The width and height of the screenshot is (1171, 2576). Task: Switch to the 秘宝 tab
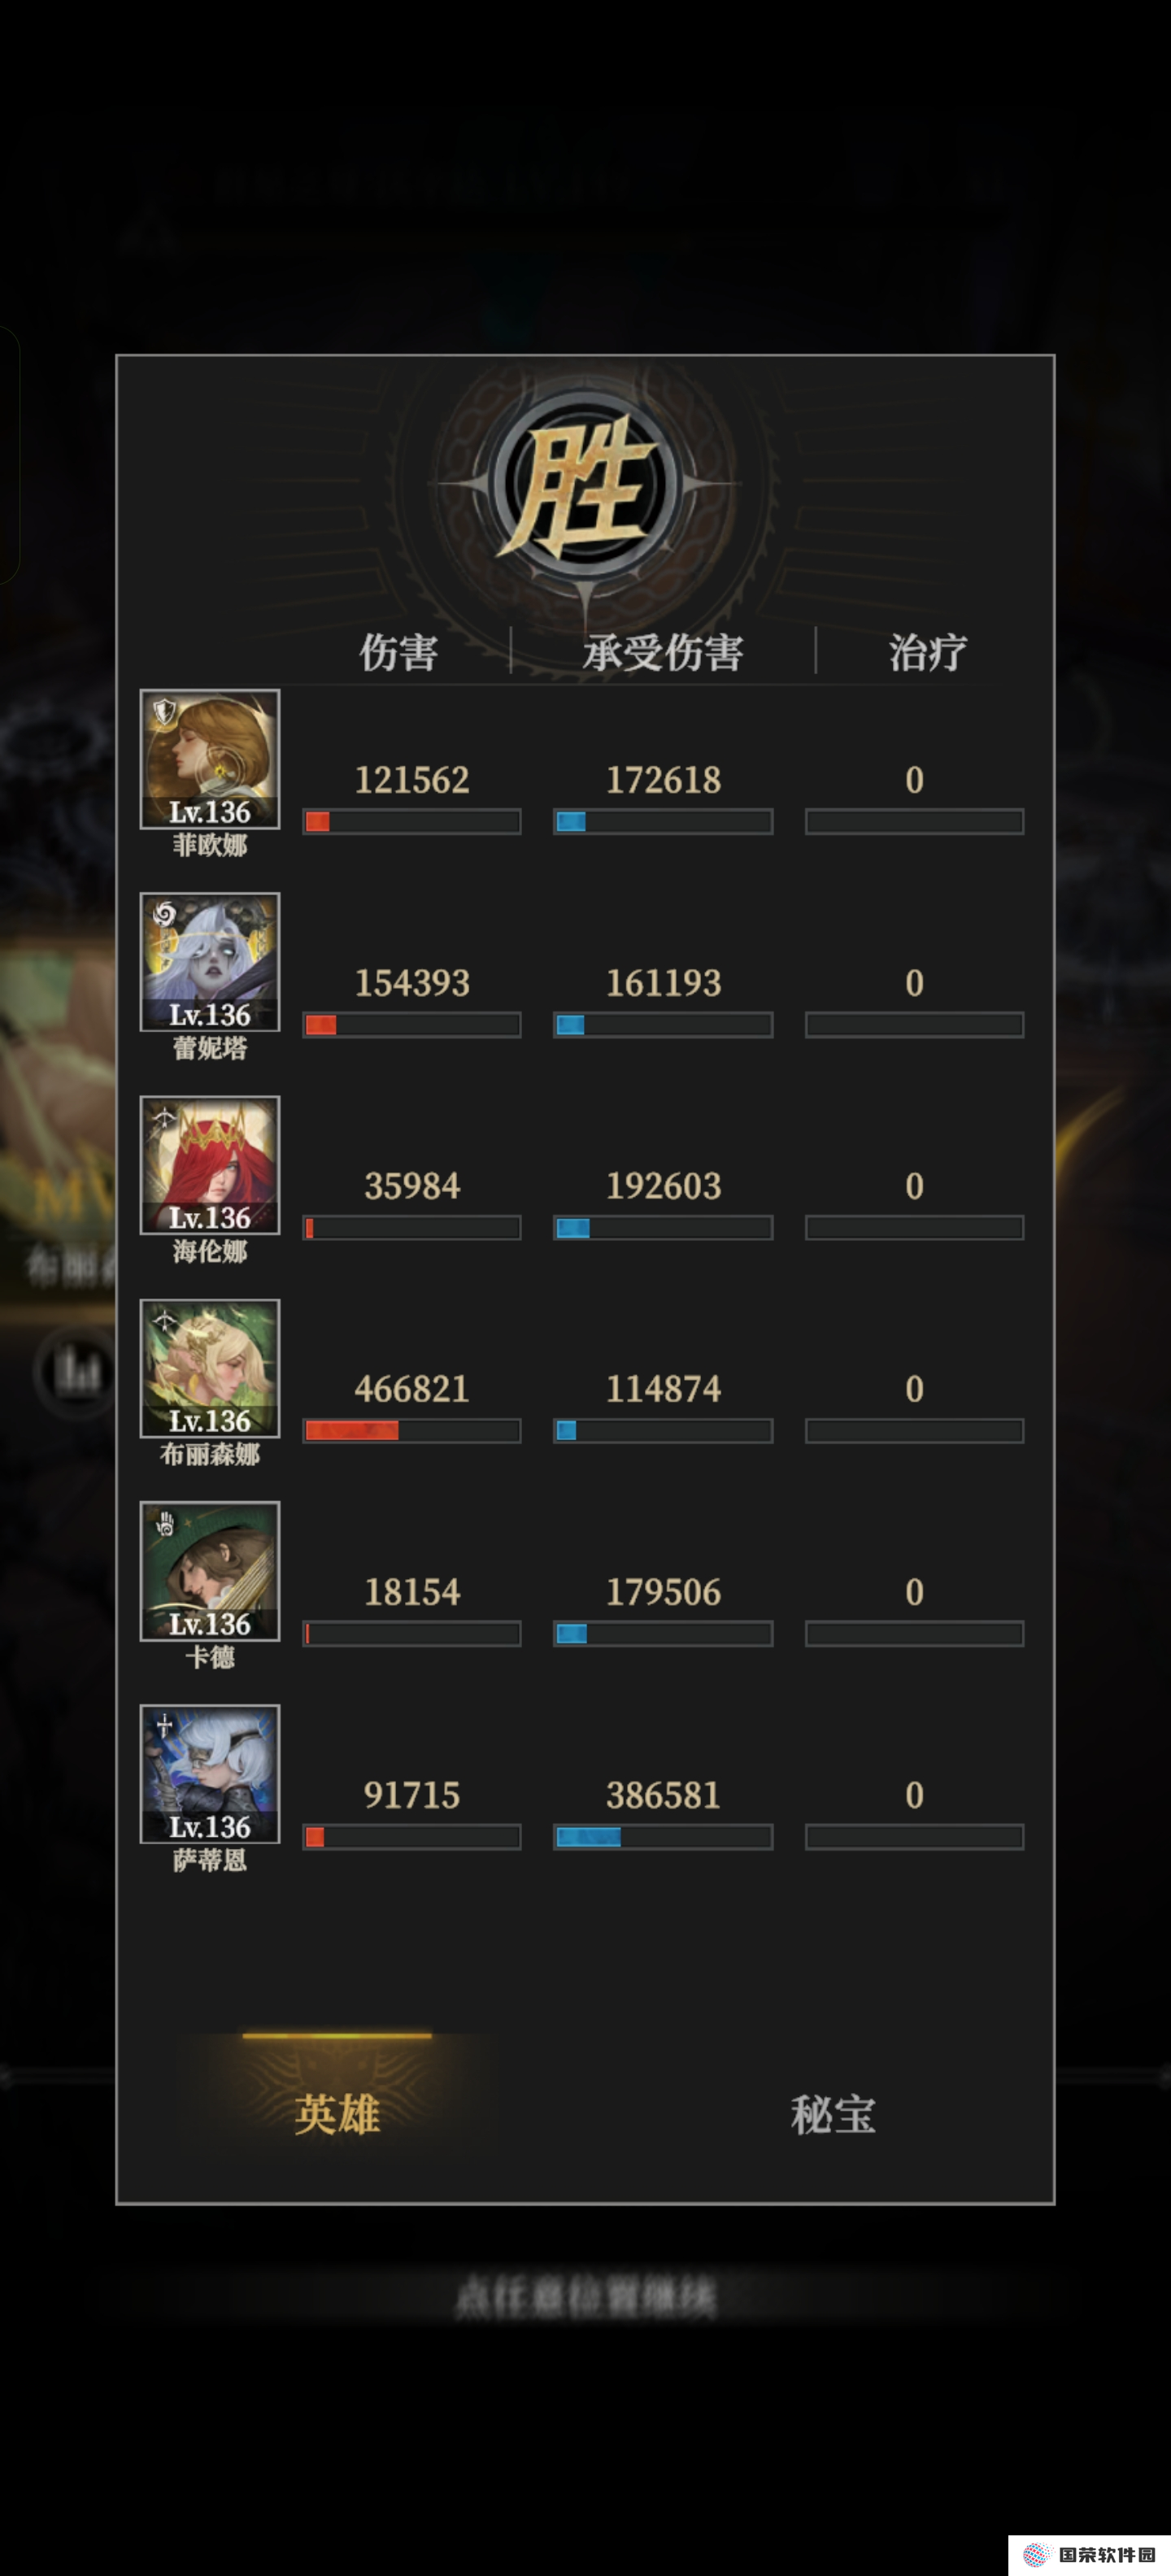coord(832,2113)
